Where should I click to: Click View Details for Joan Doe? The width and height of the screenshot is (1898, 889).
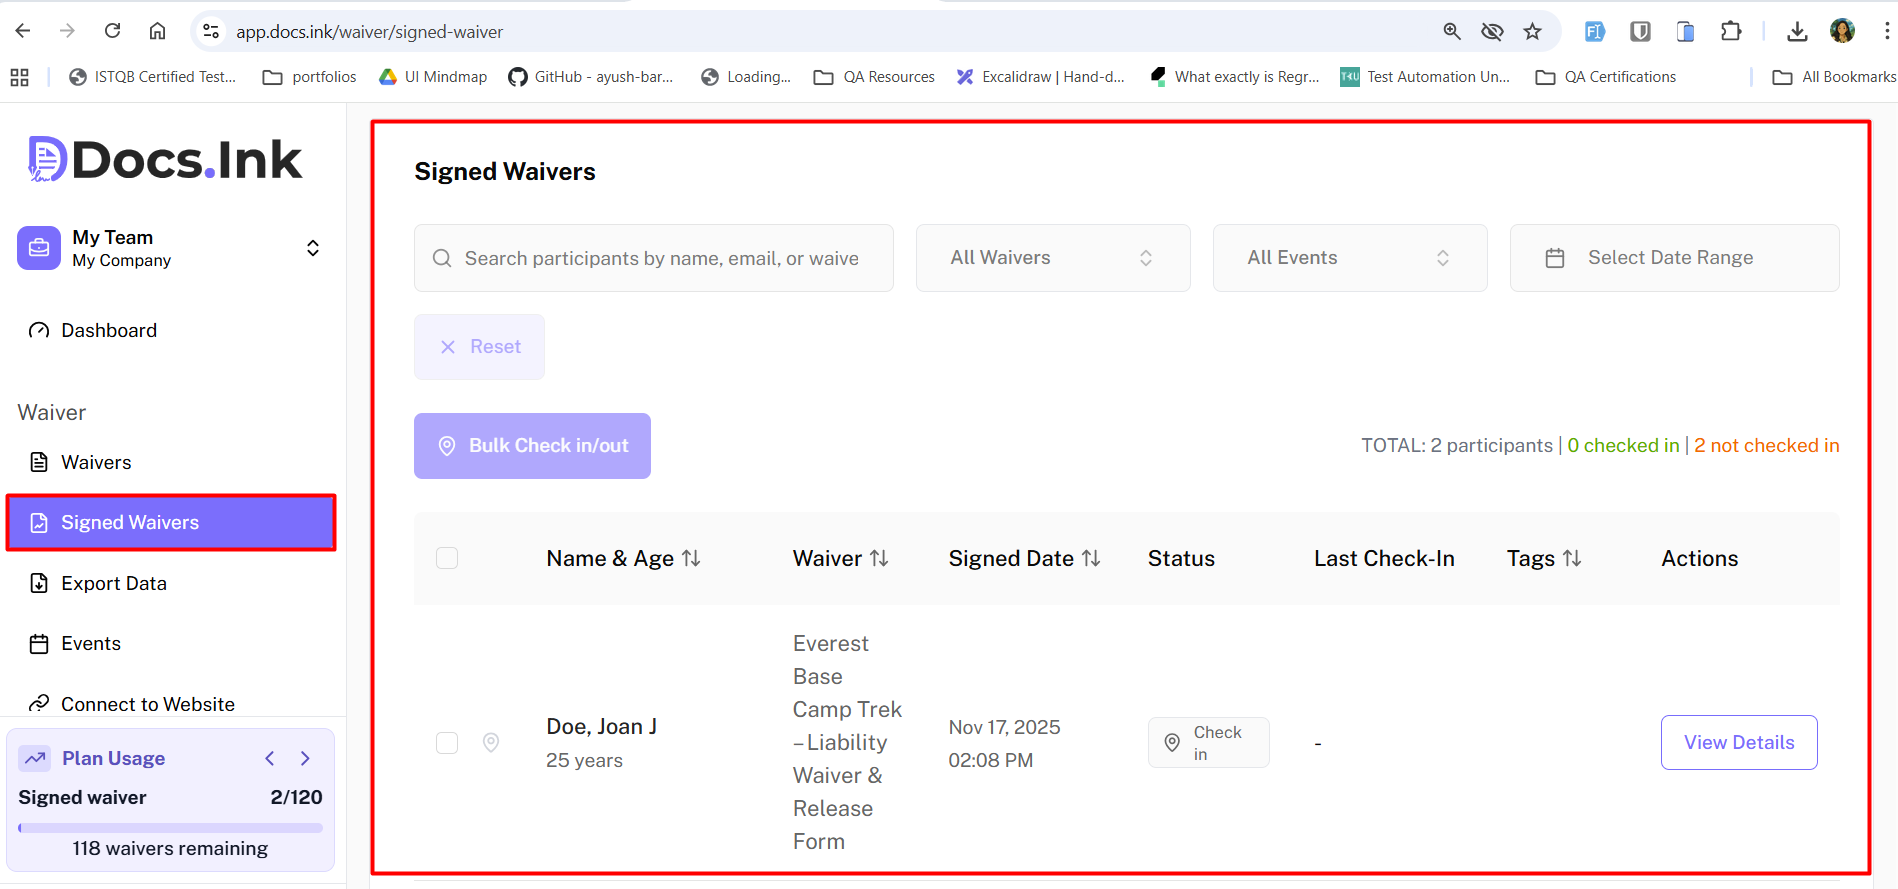(x=1738, y=743)
